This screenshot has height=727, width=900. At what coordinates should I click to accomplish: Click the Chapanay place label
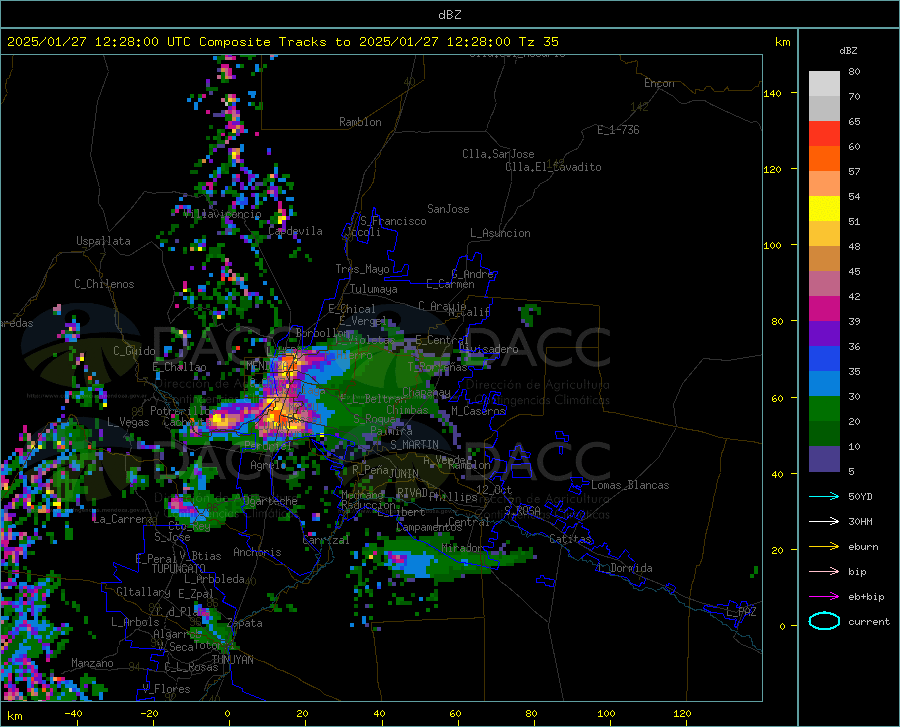click(426, 392)
